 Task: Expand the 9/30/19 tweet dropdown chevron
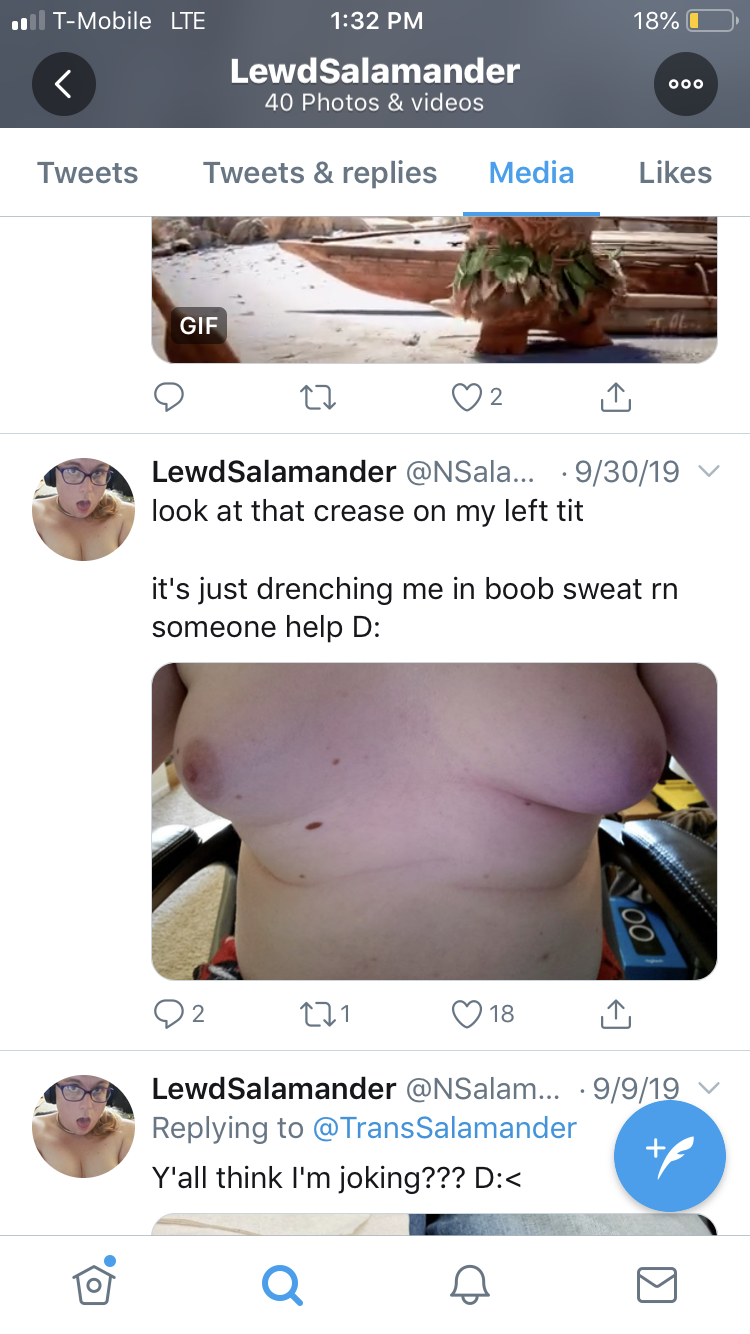708,471
